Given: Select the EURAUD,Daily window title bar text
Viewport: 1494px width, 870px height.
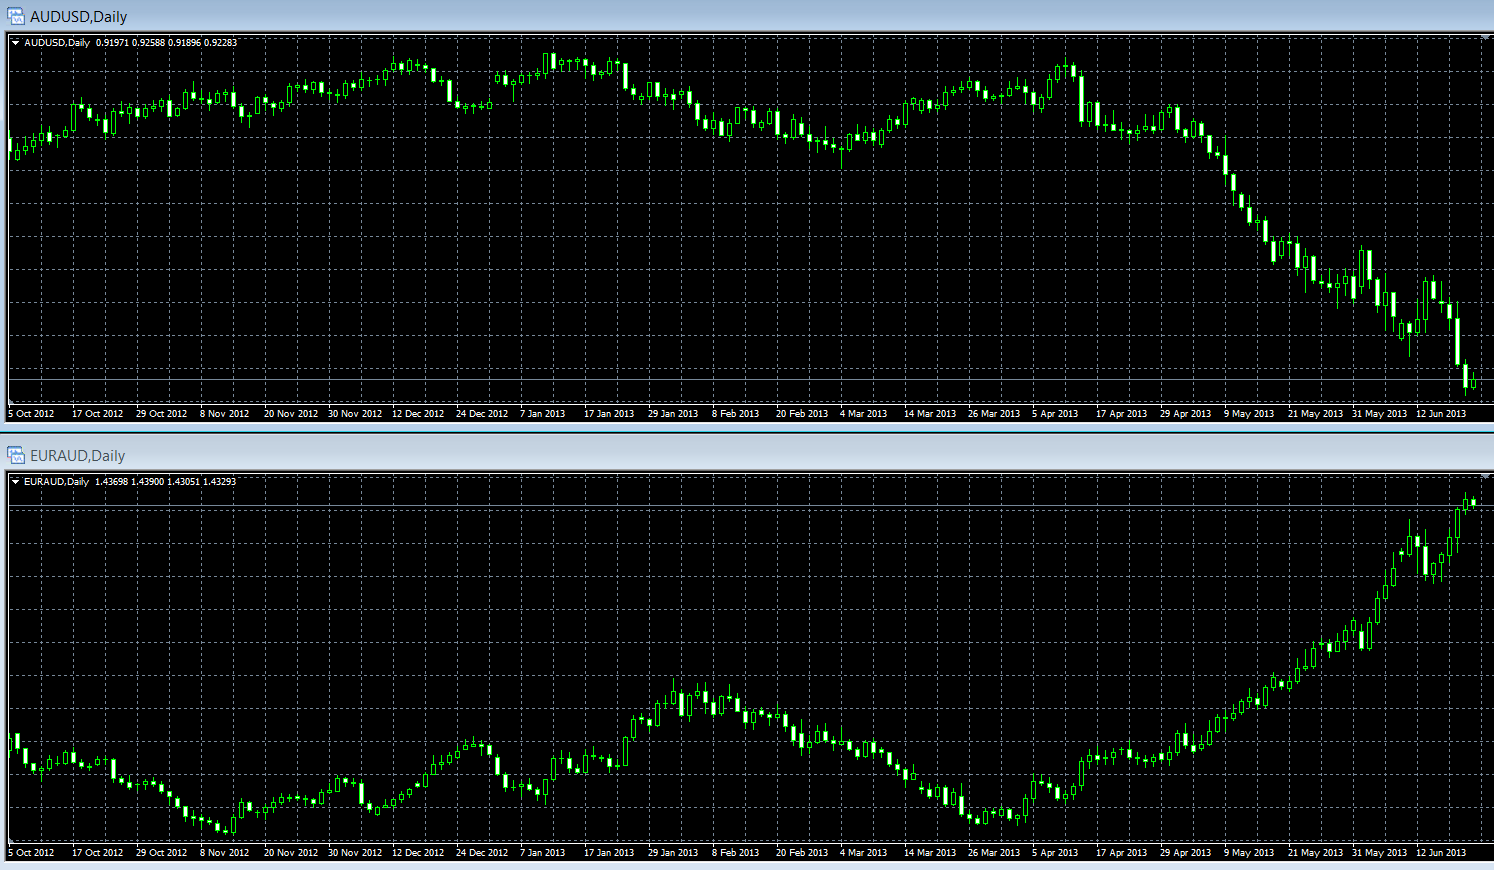Looking at the screenshot, I should pyautogui.click(x=77, y=456).
